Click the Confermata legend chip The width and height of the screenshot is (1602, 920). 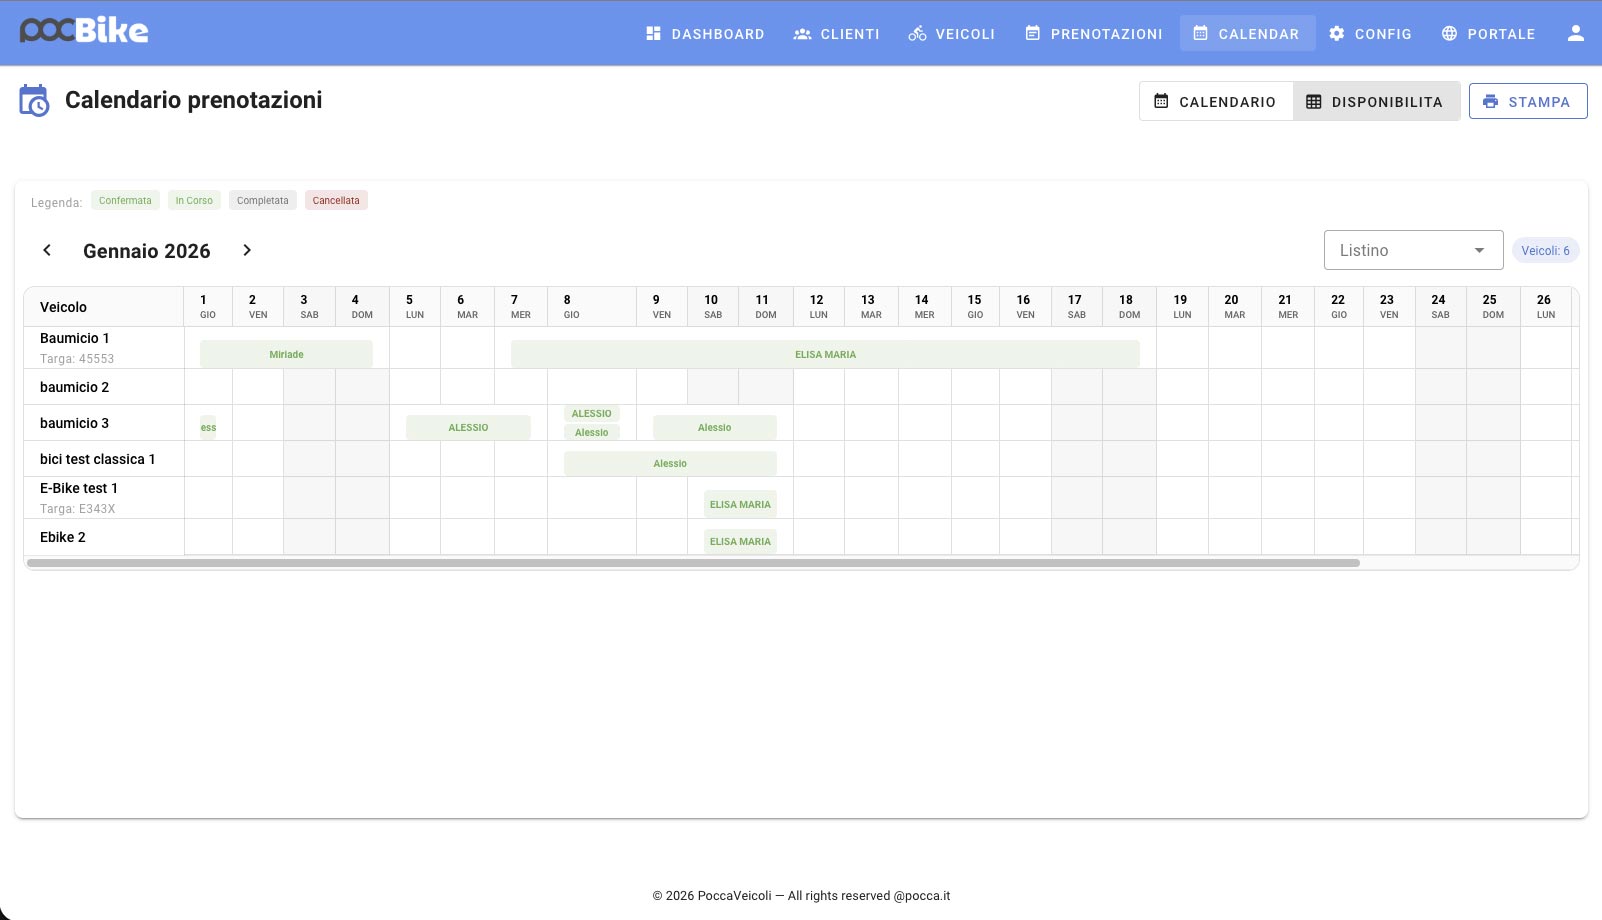point(125,200)
